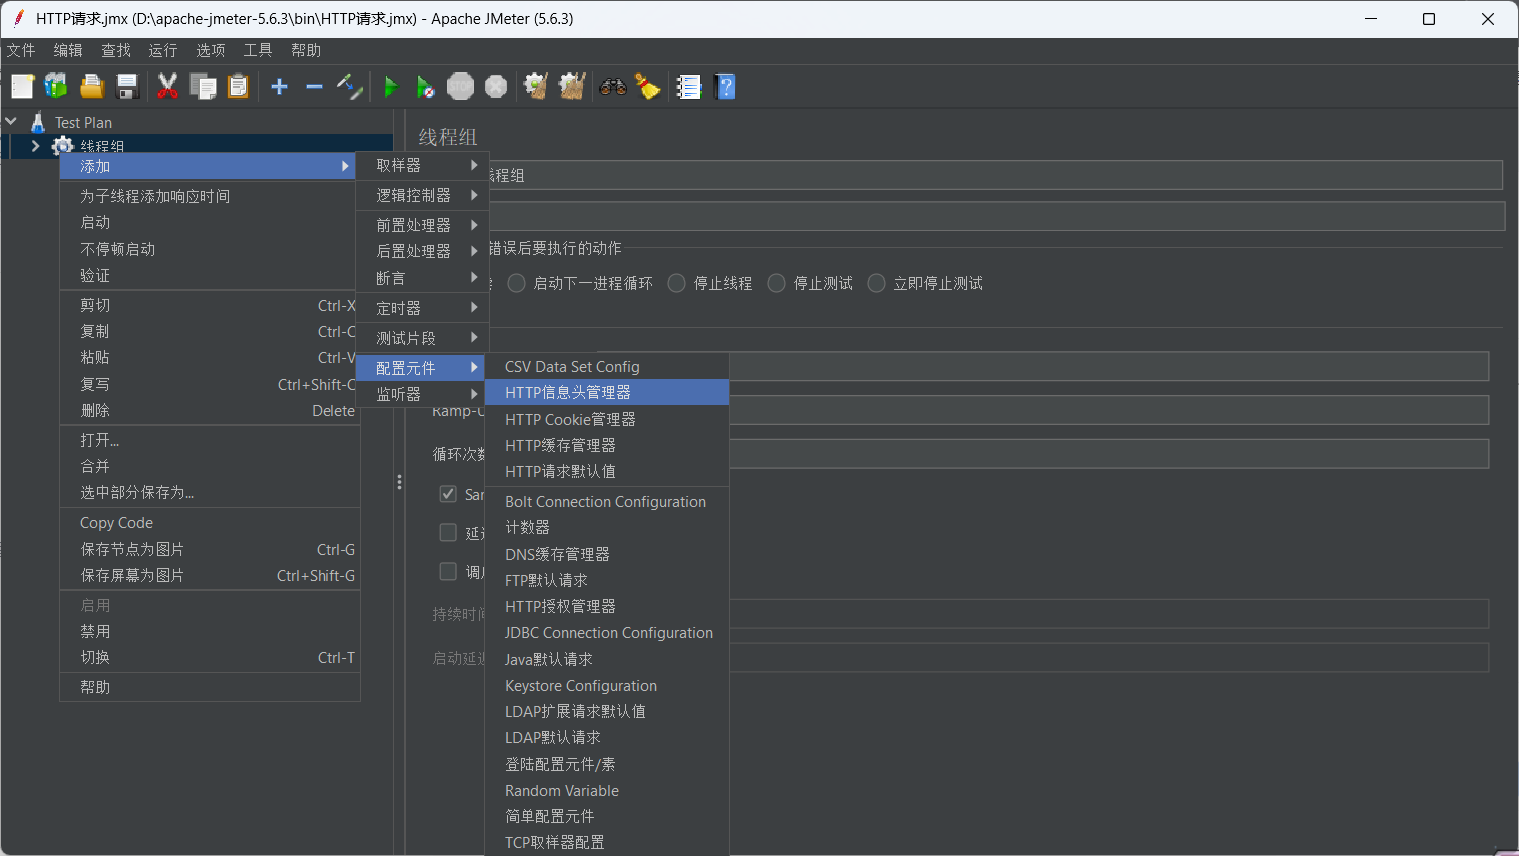This screenshot has height=856, width=1519.
Task: Open the Templates icon in toolbar
Action: (x=56, y=87)
